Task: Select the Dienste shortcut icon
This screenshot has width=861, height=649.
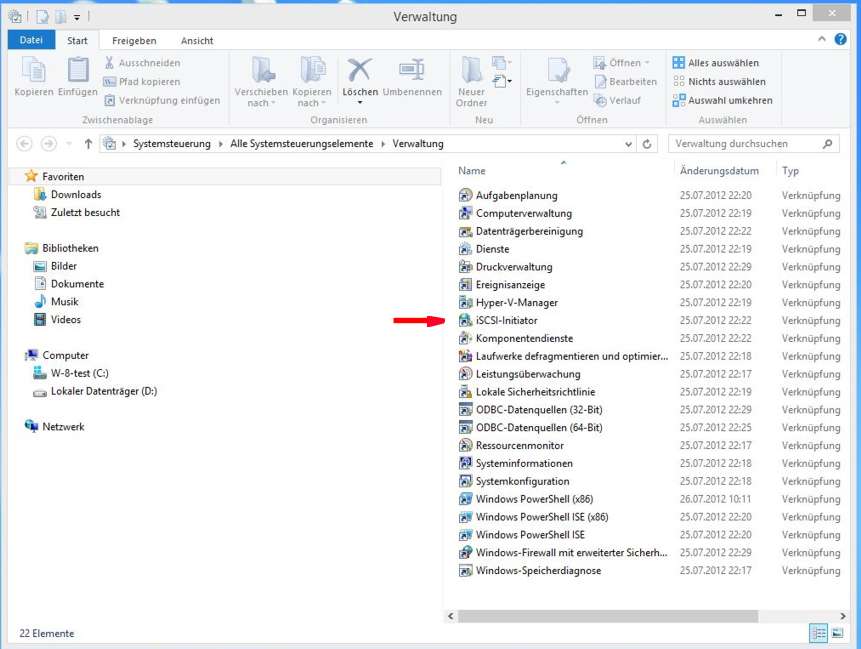Action: [465, 249]
